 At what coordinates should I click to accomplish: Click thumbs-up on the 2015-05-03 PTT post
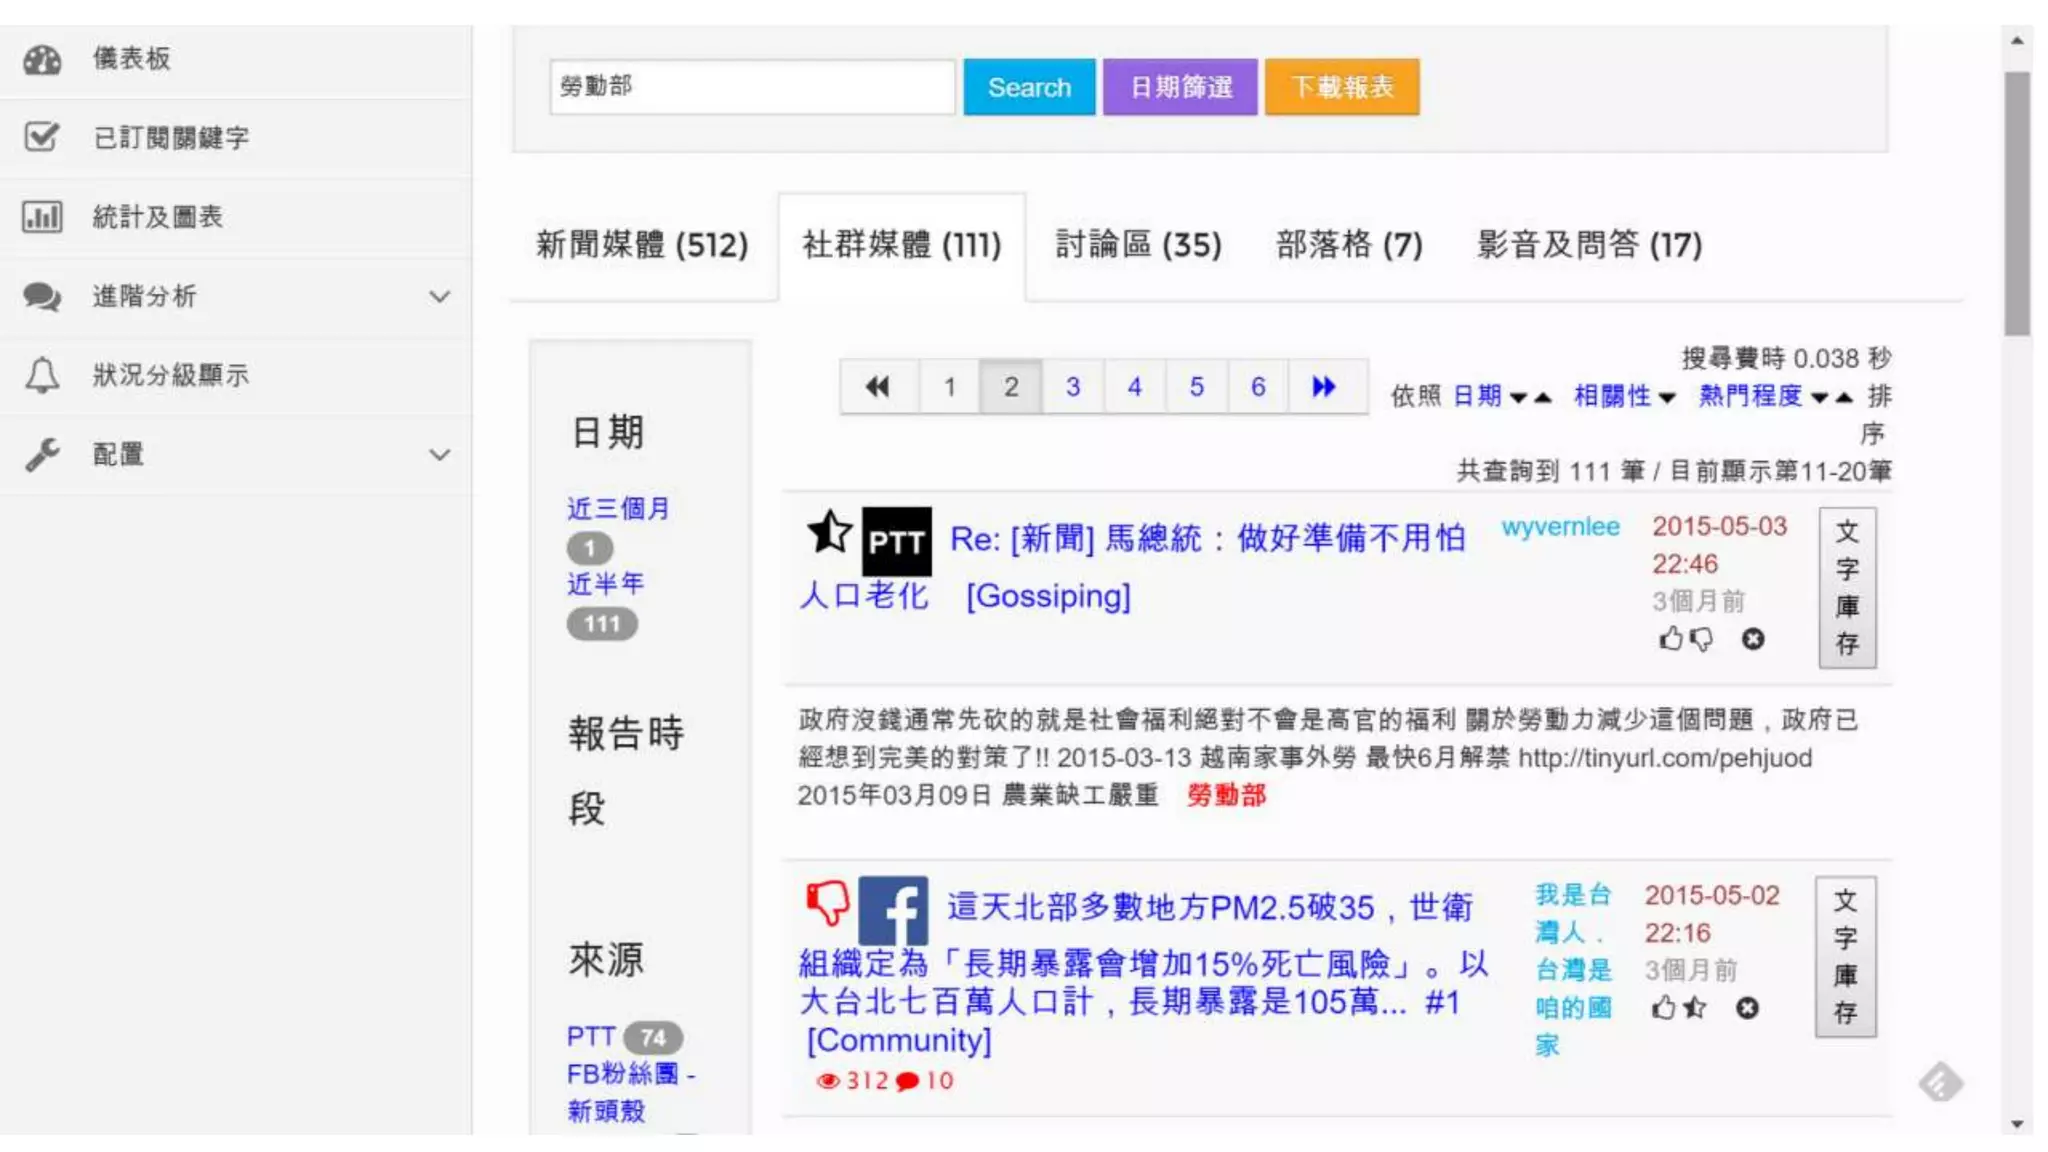(1670, 639)
